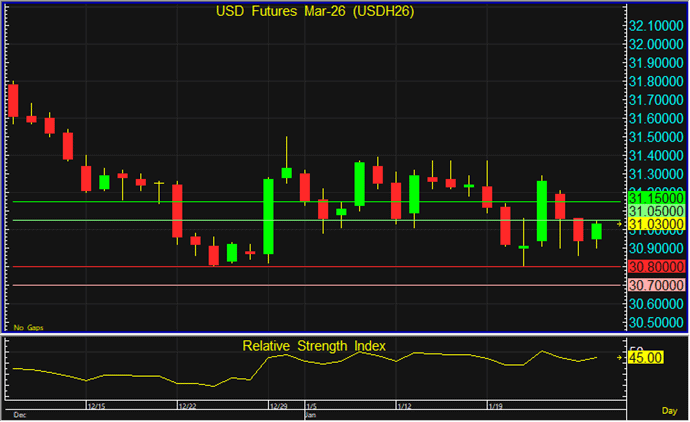This screenshot has height=422, width=690.
Task: Select the light green 31.05000 price label
Action: tap(656, 211)
